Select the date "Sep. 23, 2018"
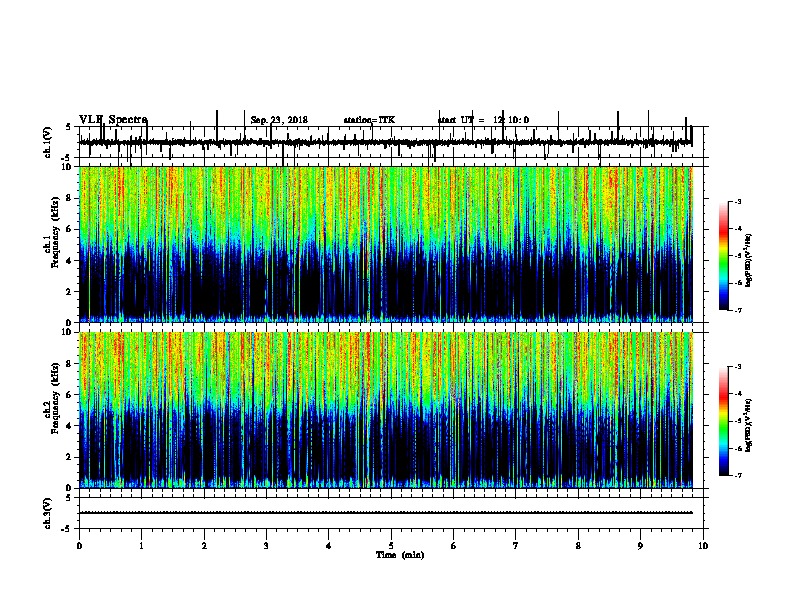This screenshot has width=792, height=612. (279, 120)
